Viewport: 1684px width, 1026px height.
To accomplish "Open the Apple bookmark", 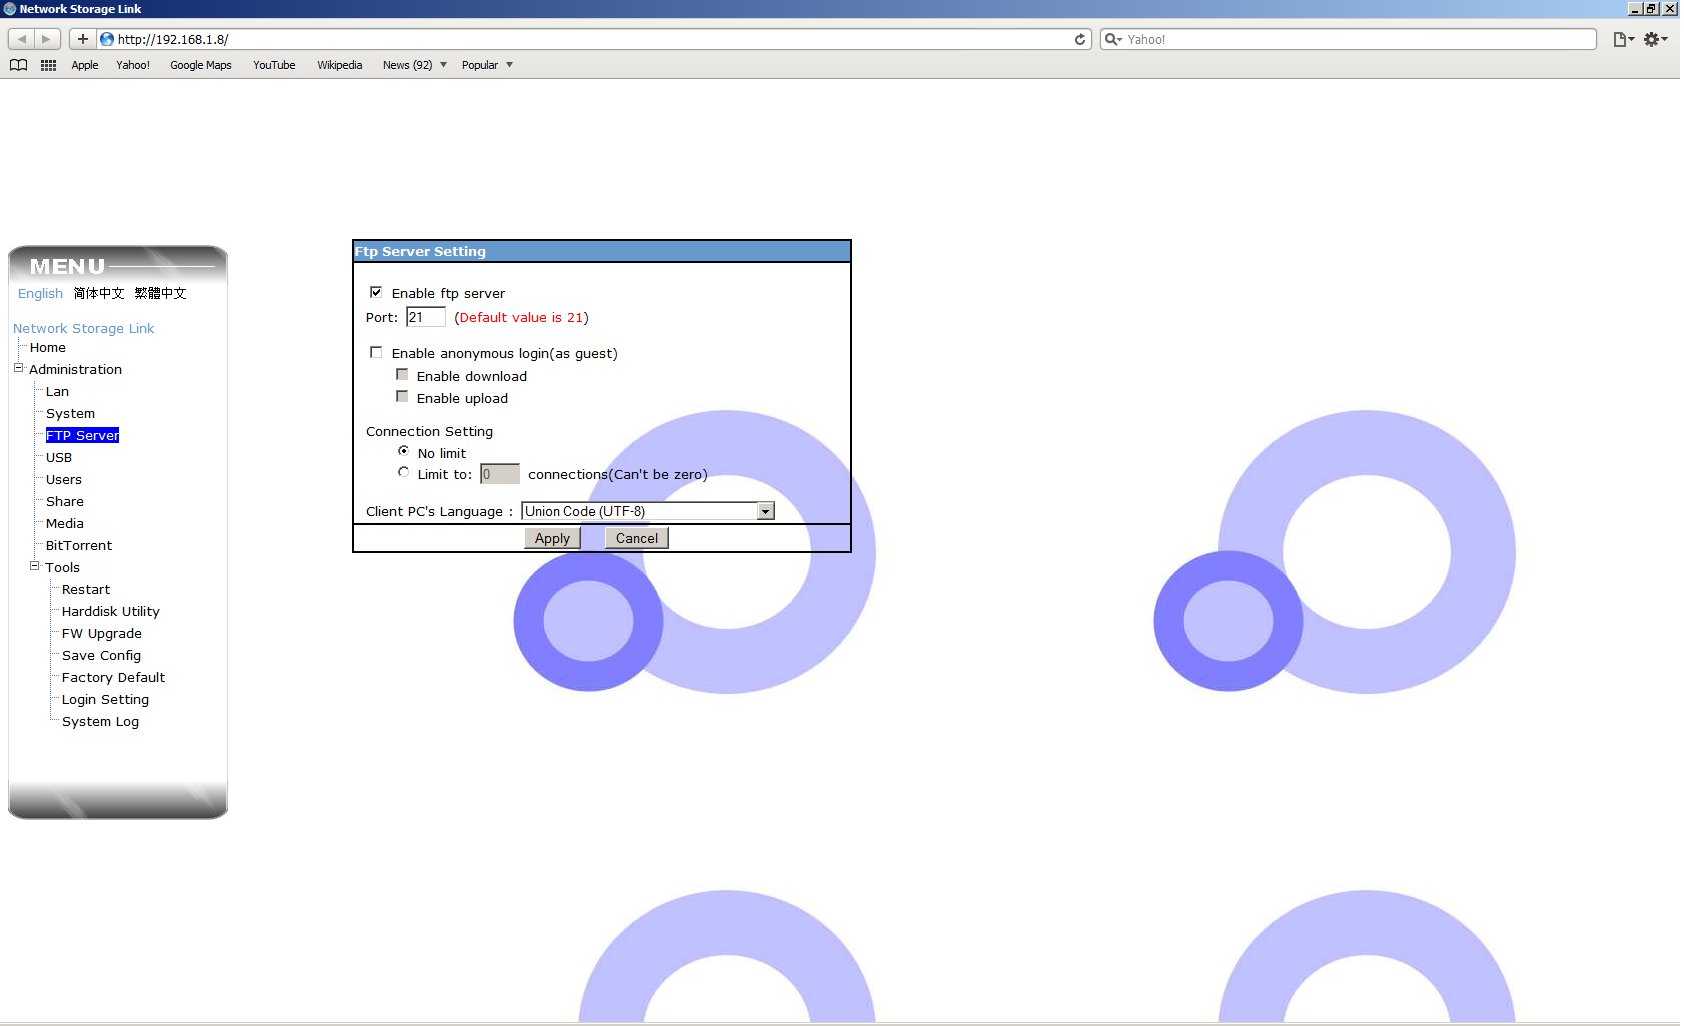I will pyautogui.click(x=85, y=65).
